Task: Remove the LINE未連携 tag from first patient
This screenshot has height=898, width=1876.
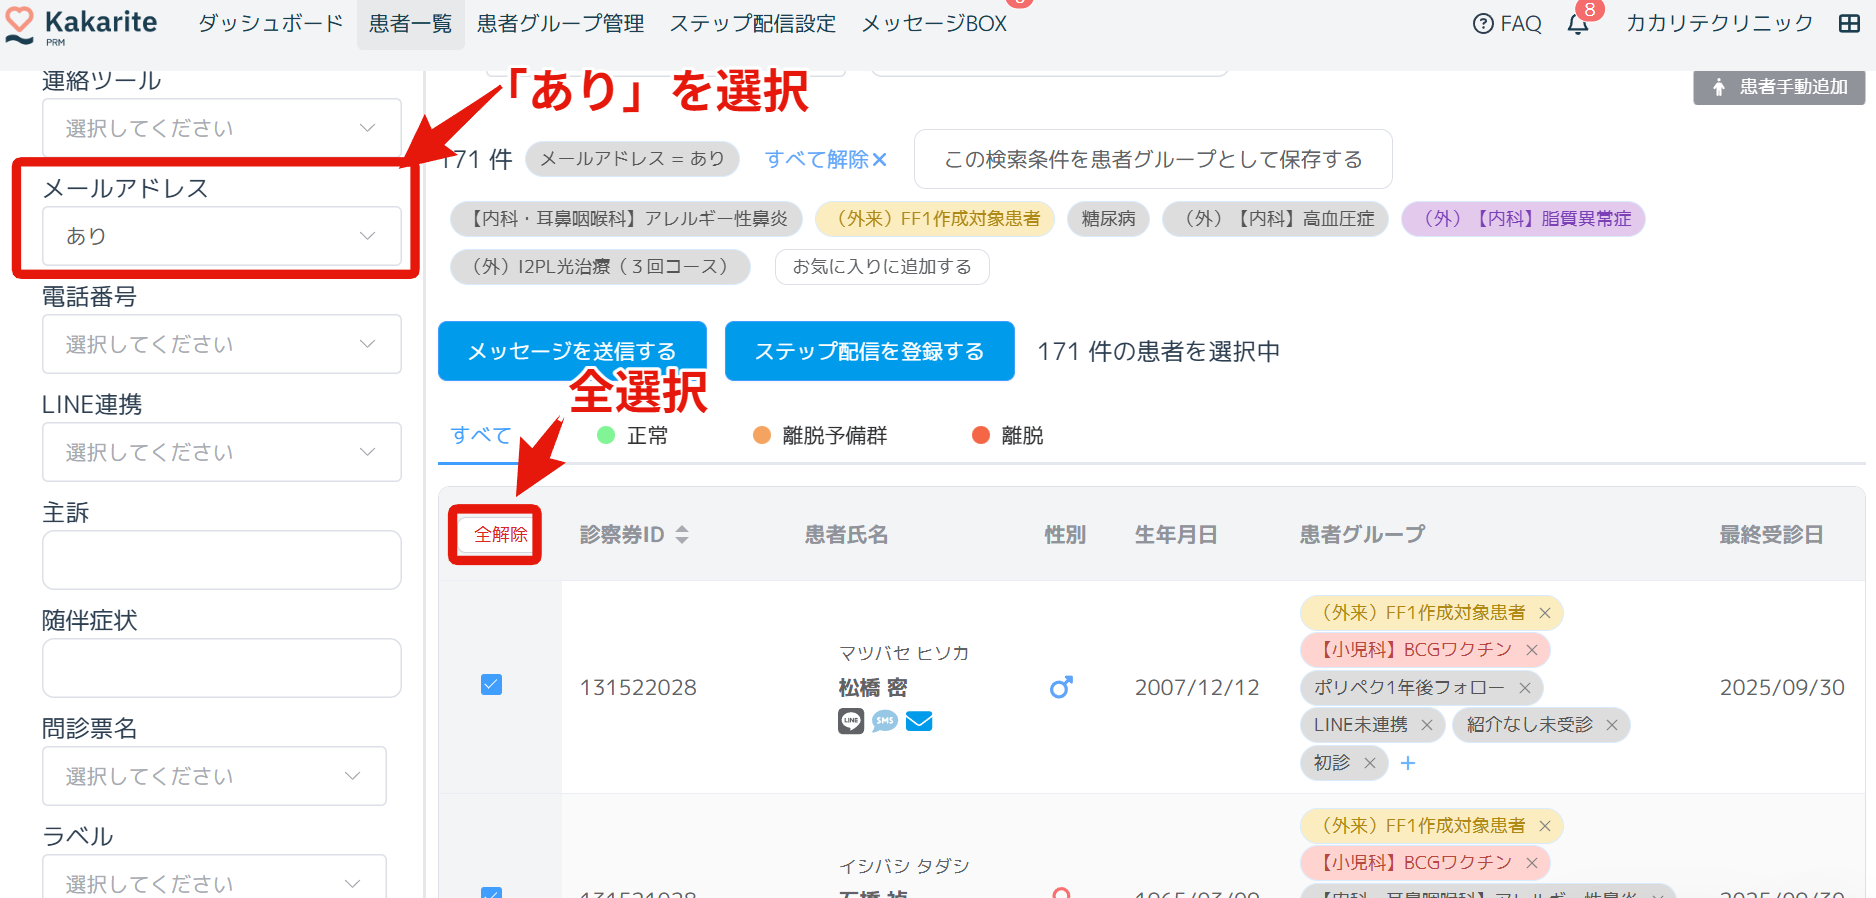Action: (1427, 725)
